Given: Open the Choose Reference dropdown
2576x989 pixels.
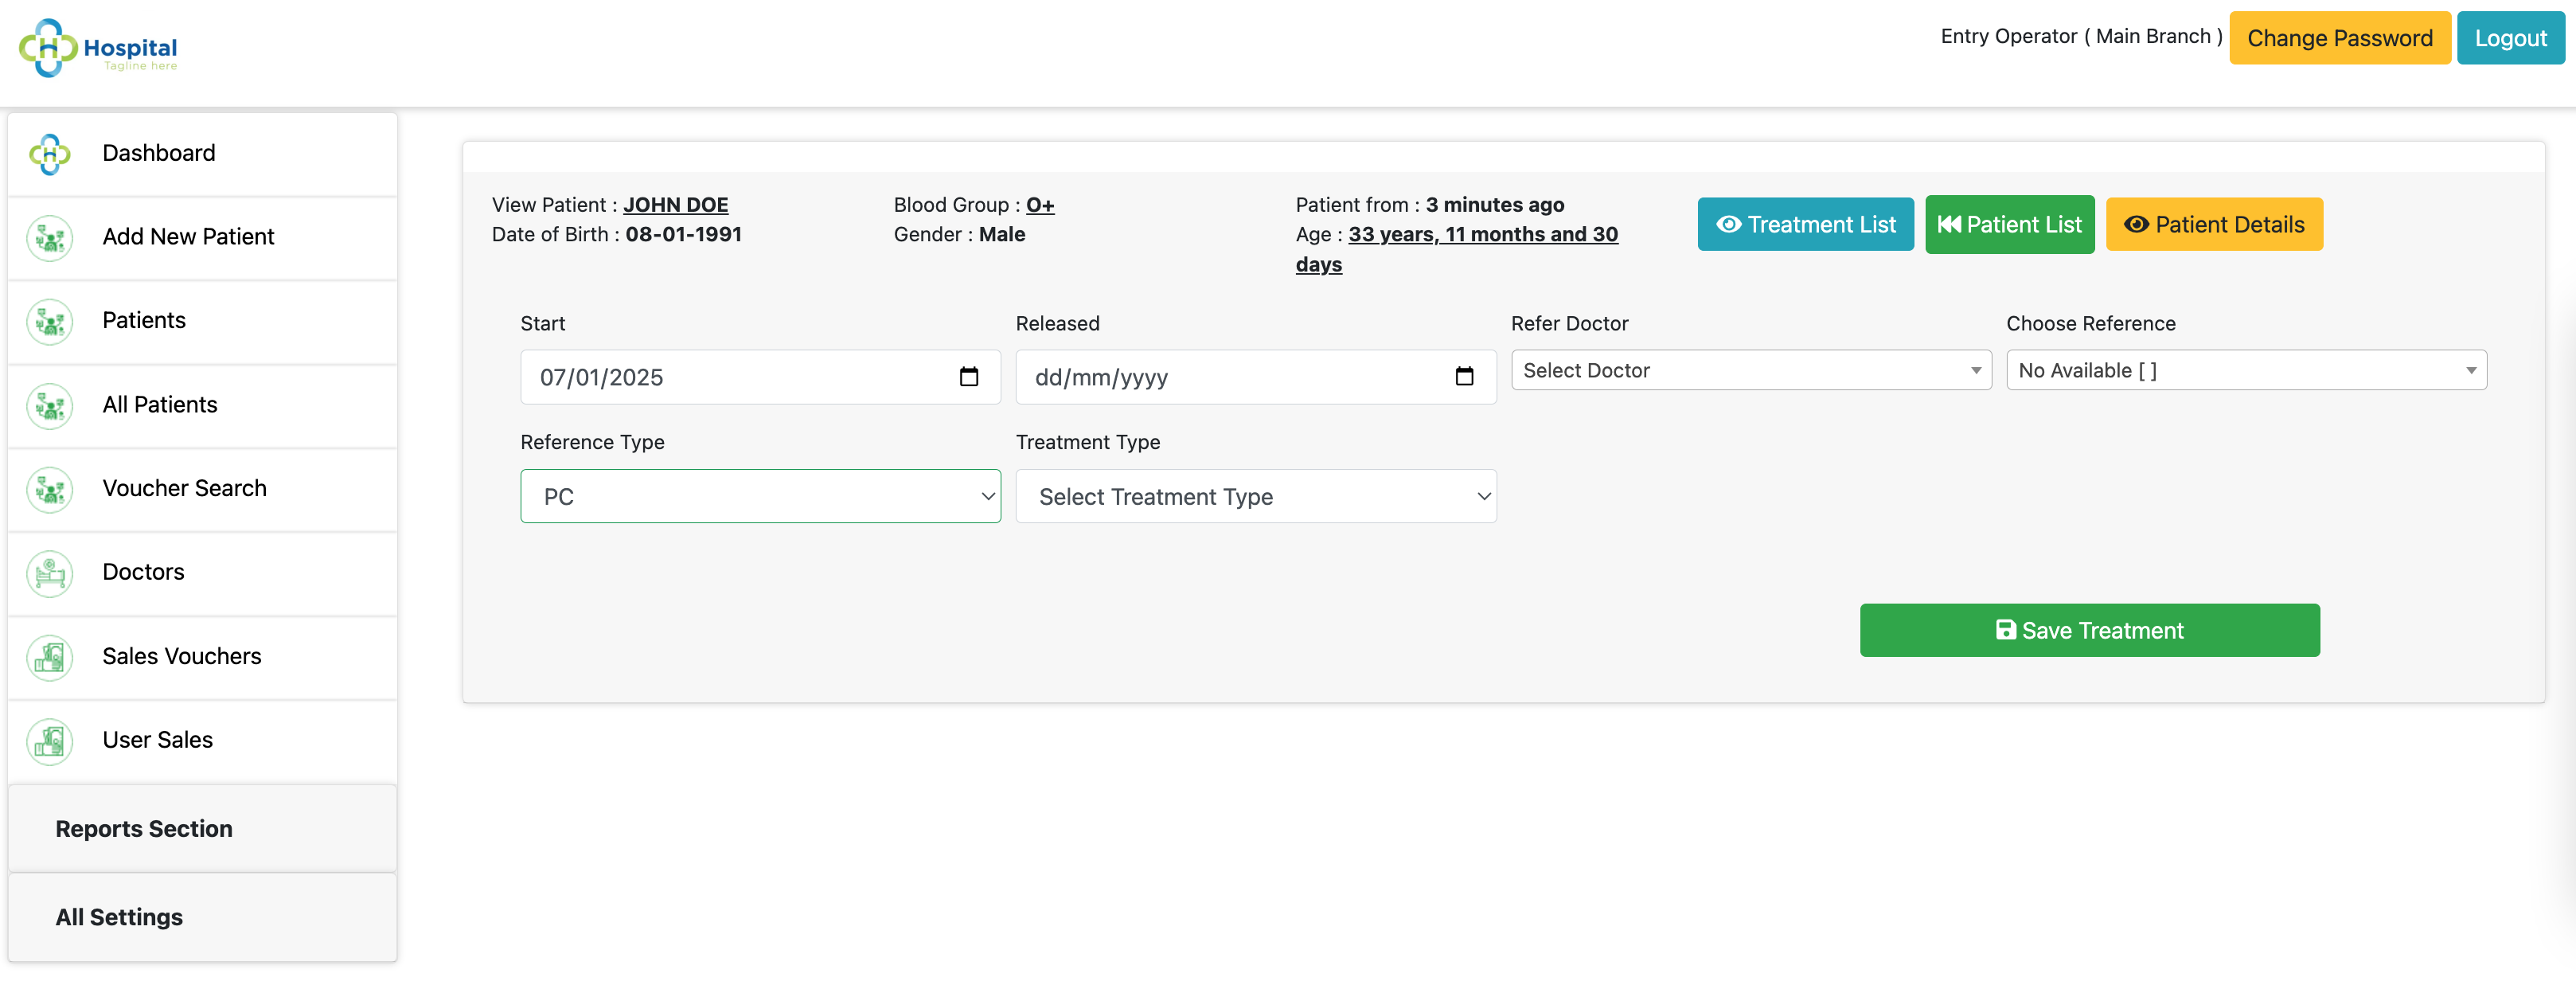Looking at the screenshot, I should click(x=2246, y=370).
